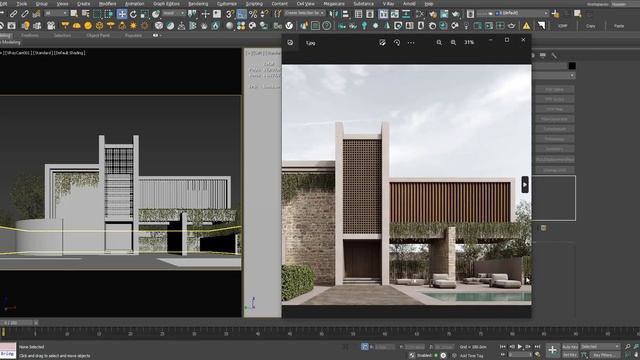Screen dimensions: 640x360
Task: Open modifier list dropdown in command panel
Action: click(554, 76)
